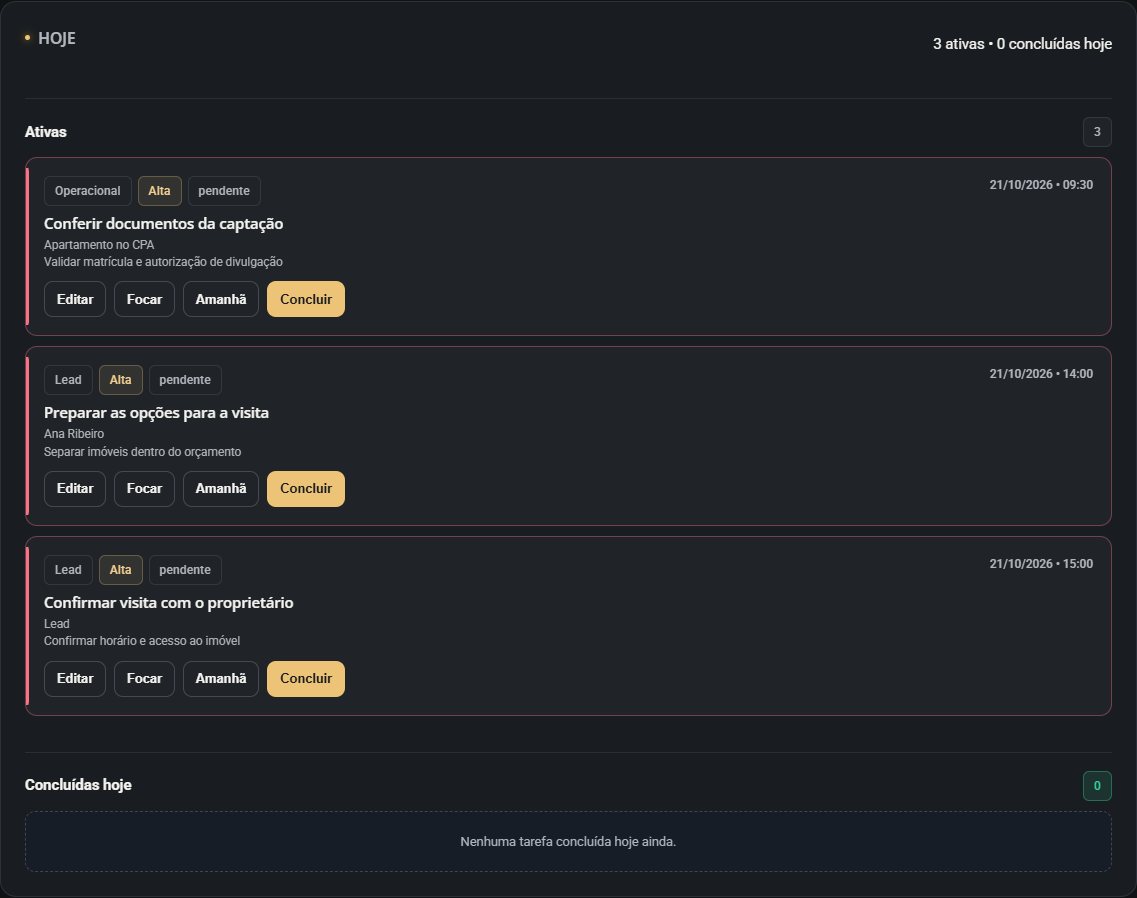
Task: Move Preparar as opções para a visita to Amanhã
Action: 220,488
